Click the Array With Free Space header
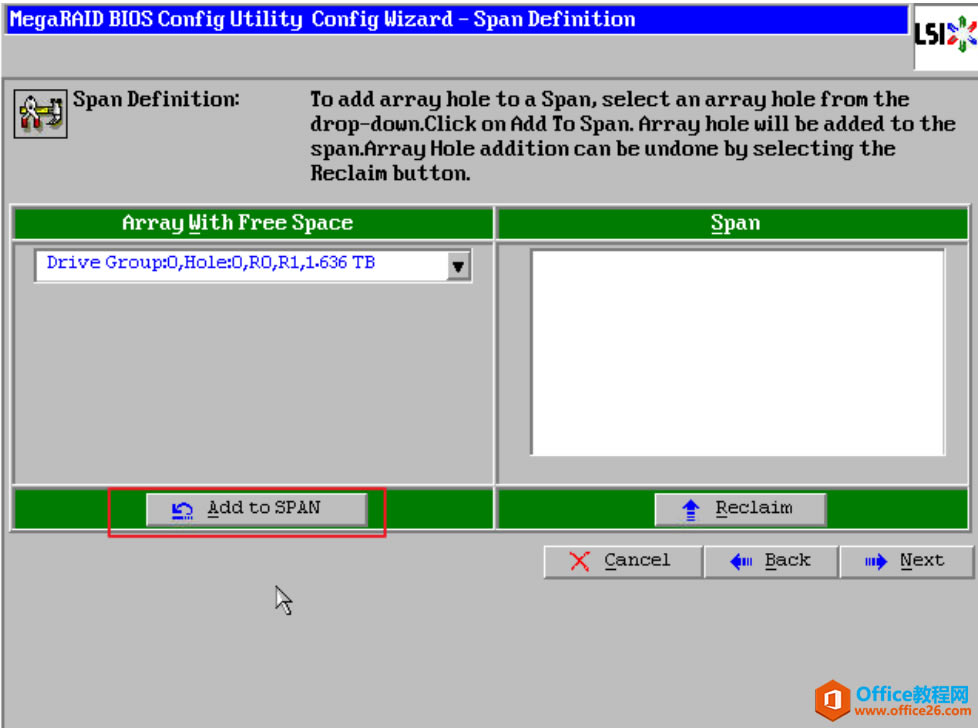Image resolution: width=978 pixels, height=728 pixels. click(253, 223)
